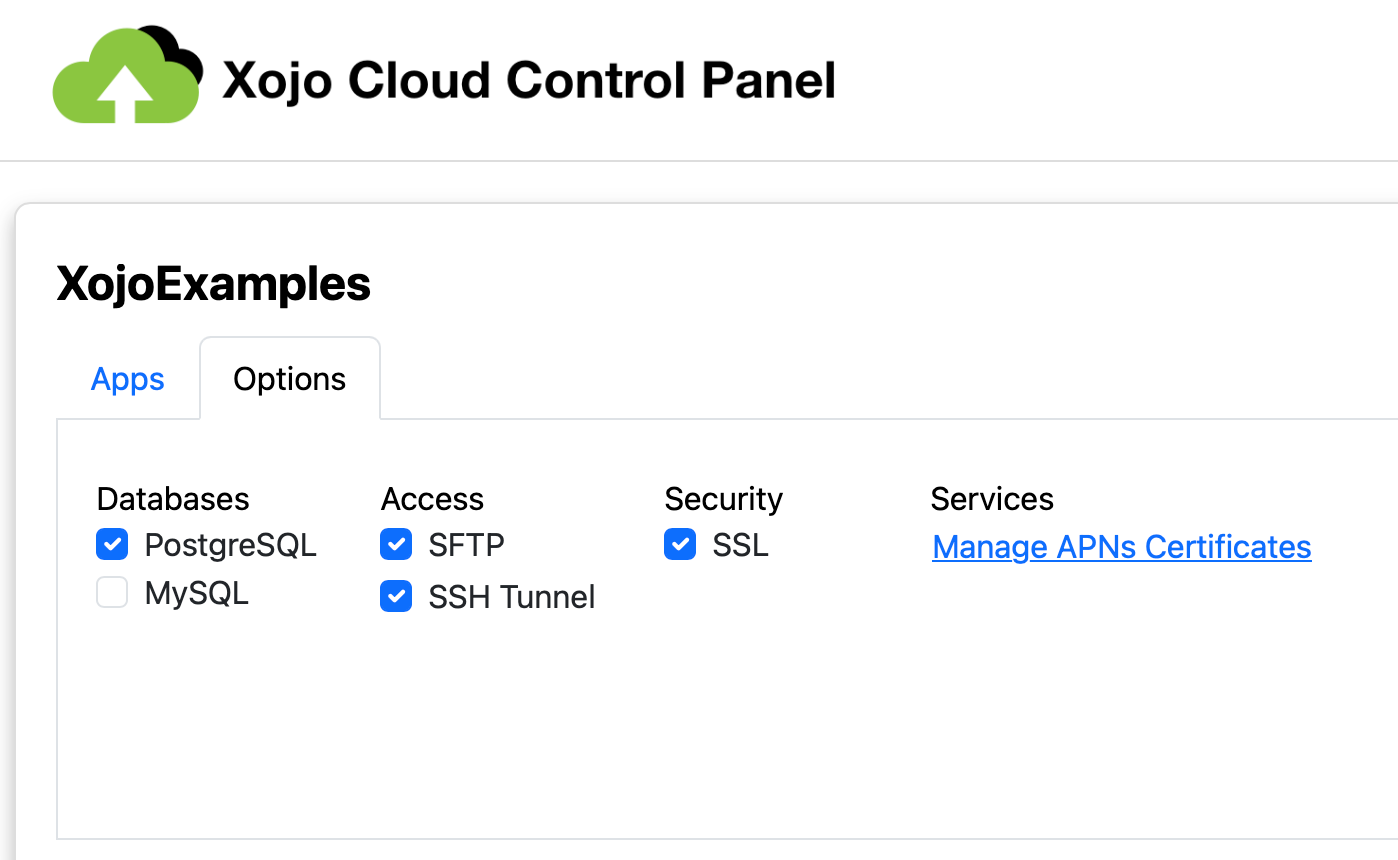
Task: Open Manage APNs Certificates
Action: point(1121,547)
